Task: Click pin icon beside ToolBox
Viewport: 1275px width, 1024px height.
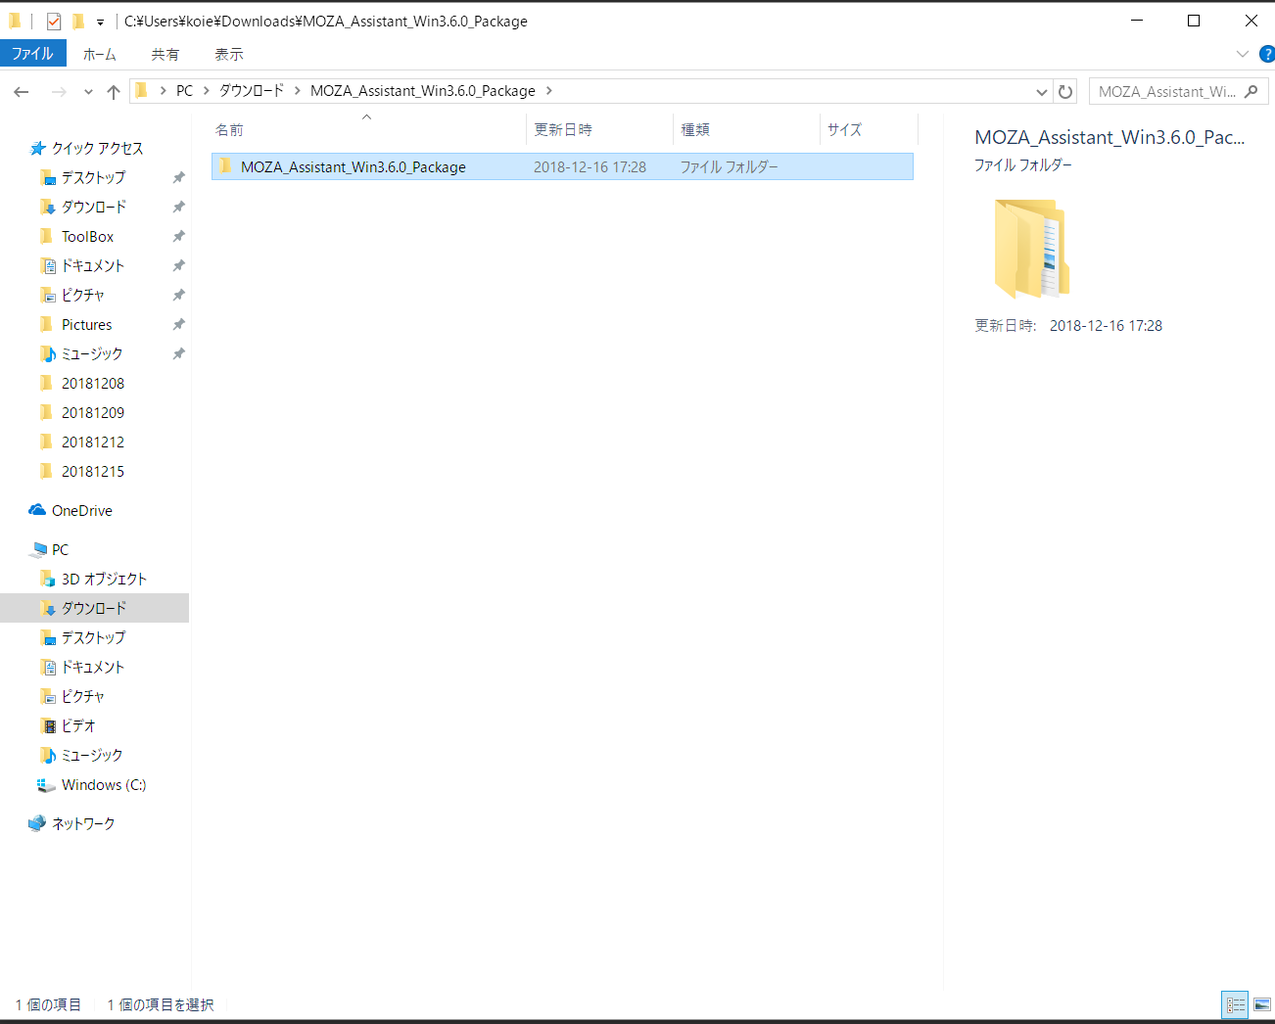Action: tap(178, 236)
